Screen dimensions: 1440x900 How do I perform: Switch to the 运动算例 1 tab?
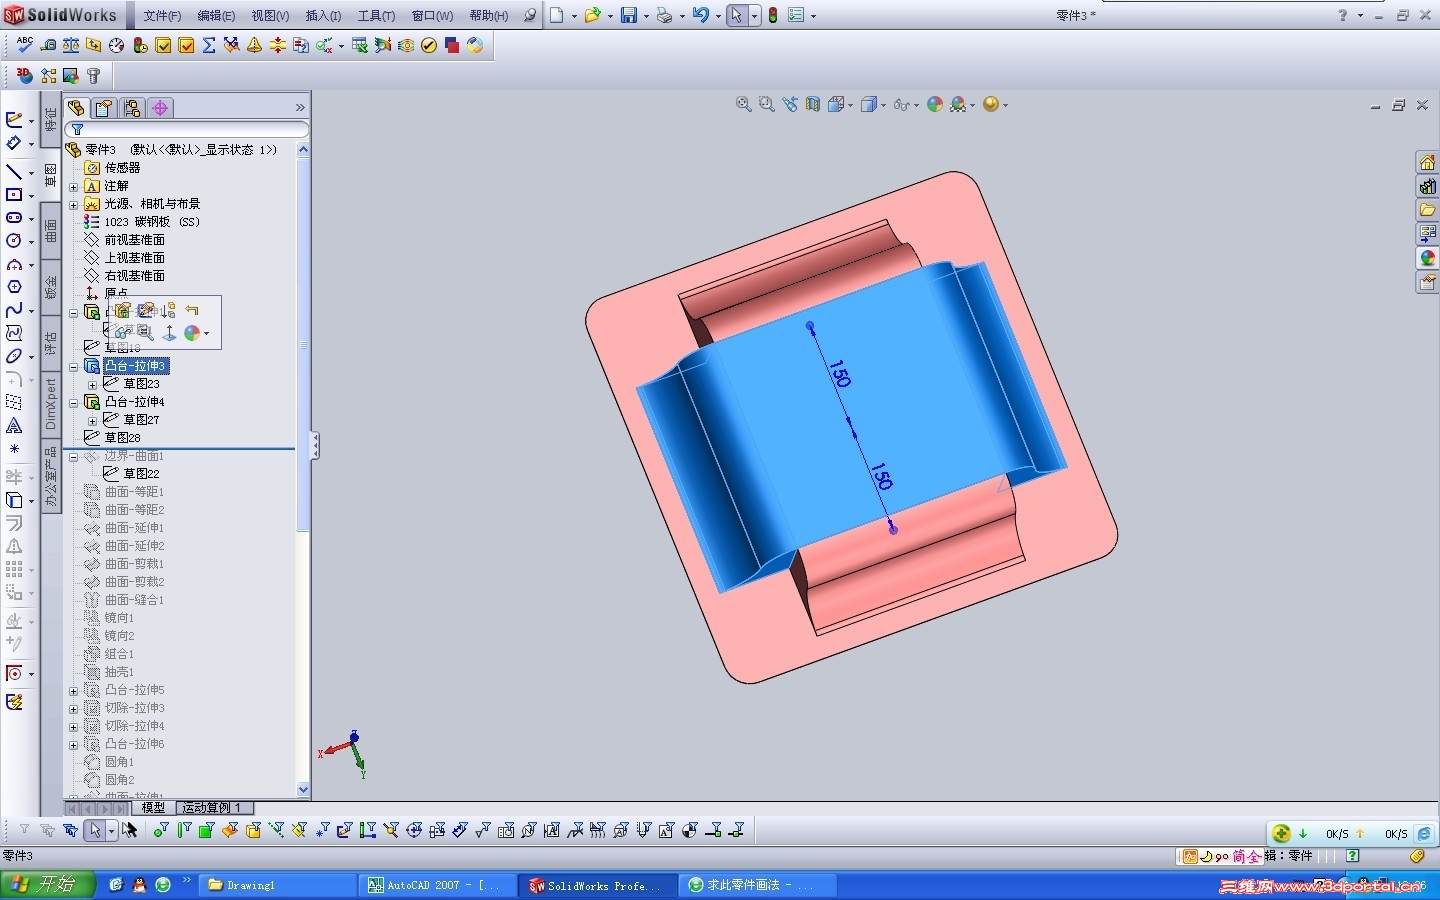coord(212,807)
